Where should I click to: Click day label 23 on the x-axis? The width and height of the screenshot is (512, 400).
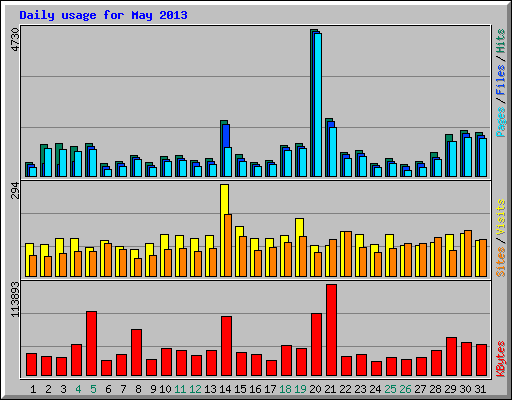pyautogui.click(x=360, y=389)
